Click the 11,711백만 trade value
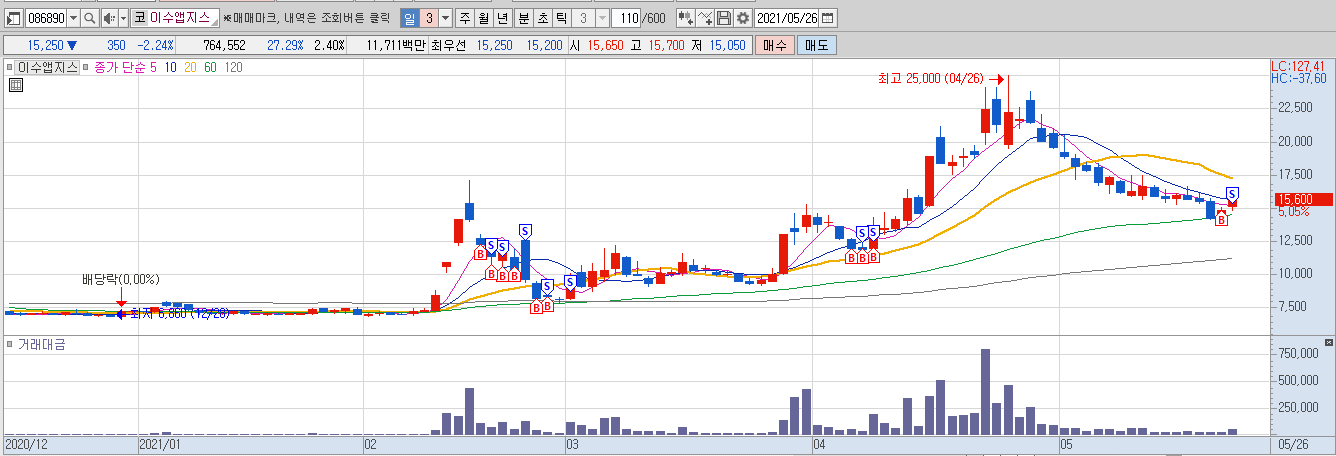The height and width of the screenshot is (456, 1336). click(397, 45)
